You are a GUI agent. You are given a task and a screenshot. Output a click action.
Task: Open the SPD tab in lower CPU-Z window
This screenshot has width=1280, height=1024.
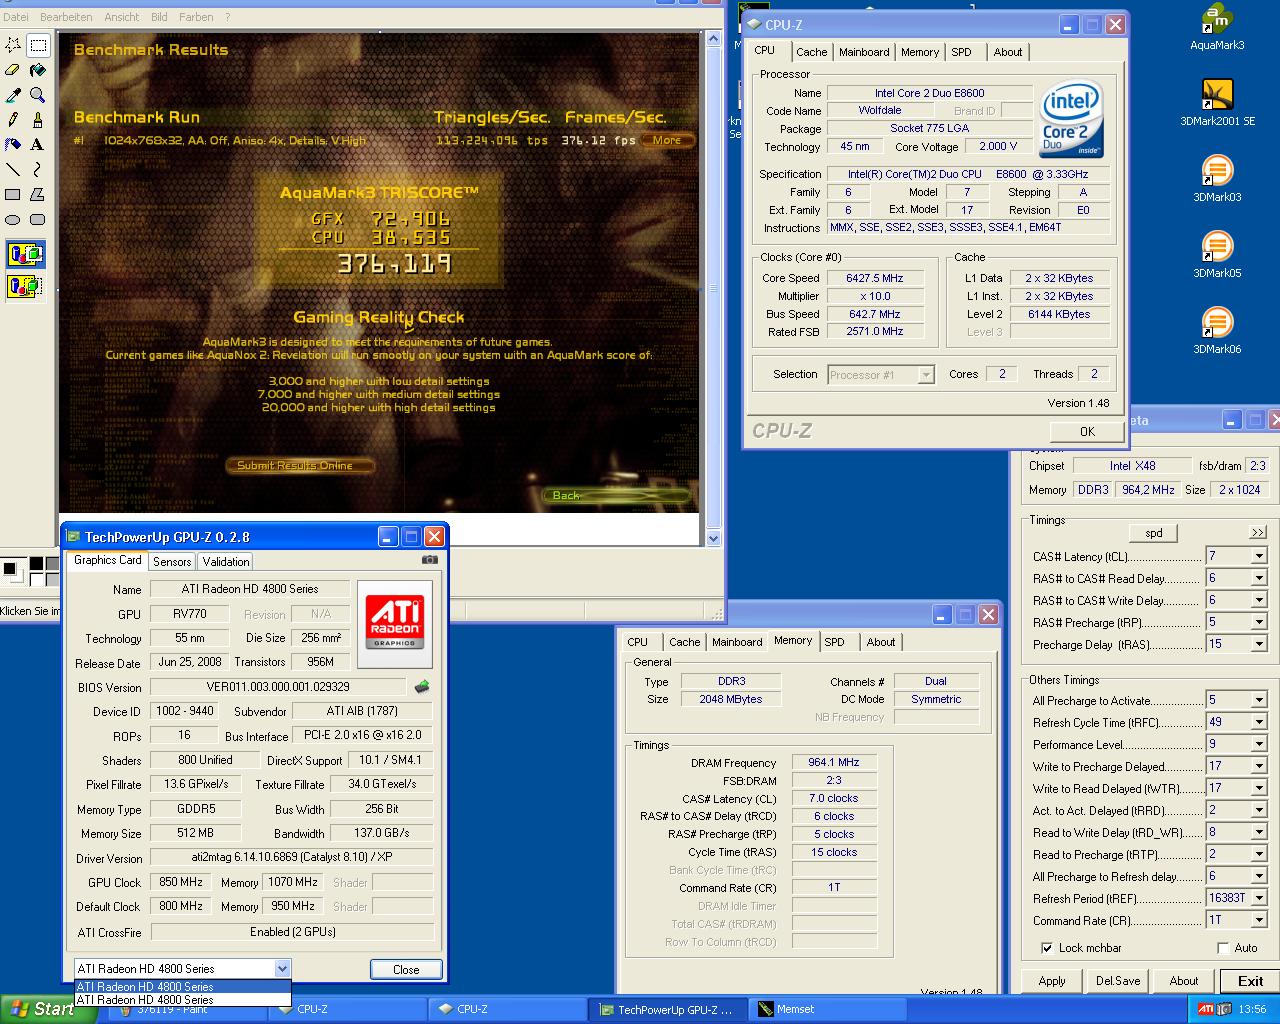click(834, 642)
